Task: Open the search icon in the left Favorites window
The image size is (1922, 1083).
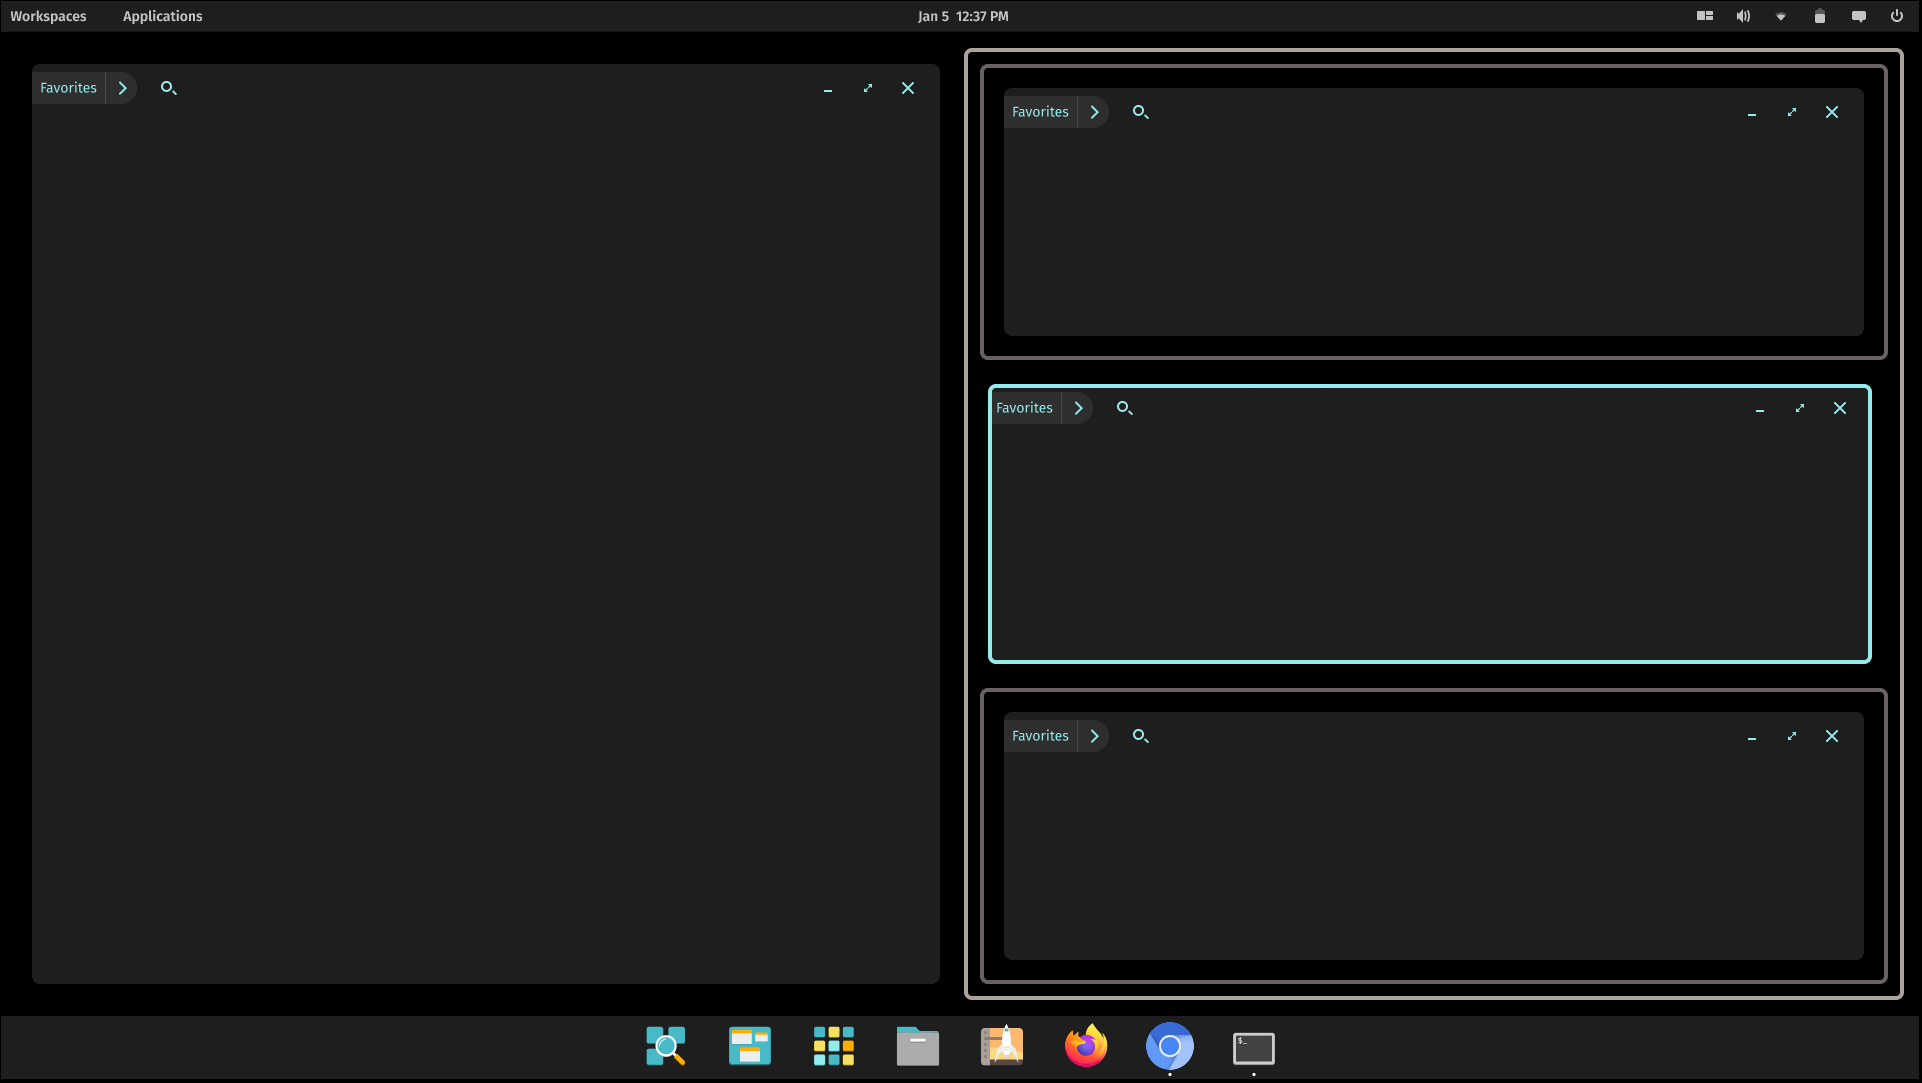Action: (168, 88)
